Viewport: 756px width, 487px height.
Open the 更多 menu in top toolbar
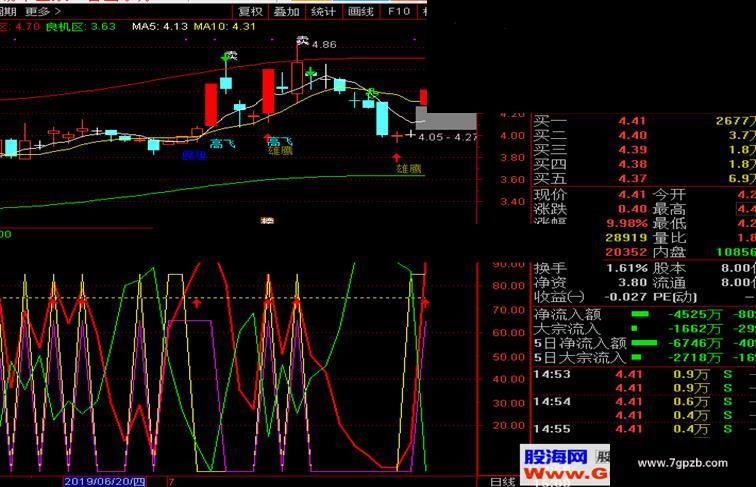click(x=43, y=11)
